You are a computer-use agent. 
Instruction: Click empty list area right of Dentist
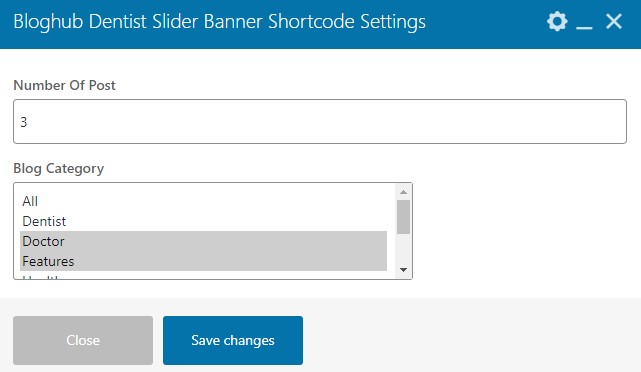click(x=229, y=221)
